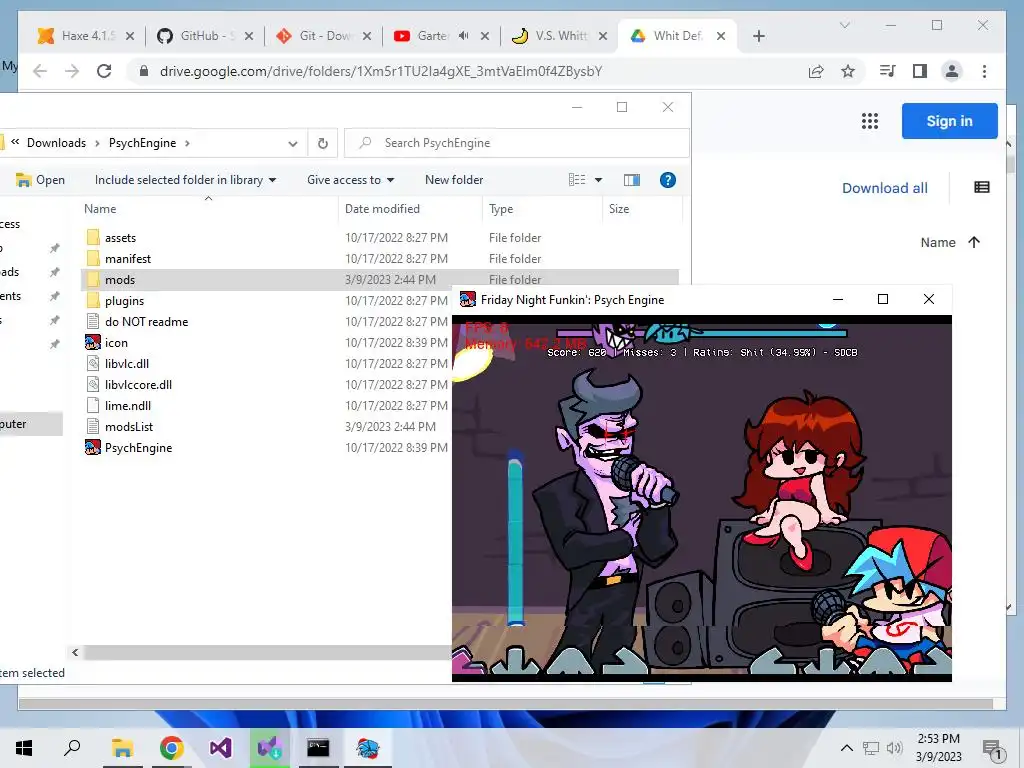Expand 'Include selected folder in library' dropdown
Screen dimensions: 1024x768
click(x=272, y=180)
